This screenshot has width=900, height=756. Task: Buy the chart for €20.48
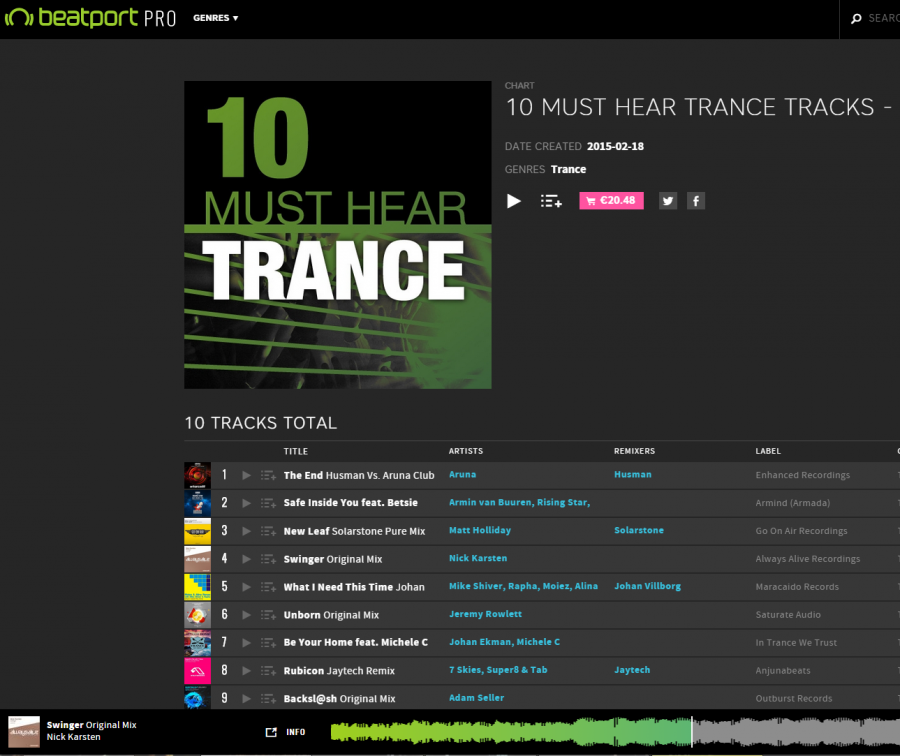611,200
